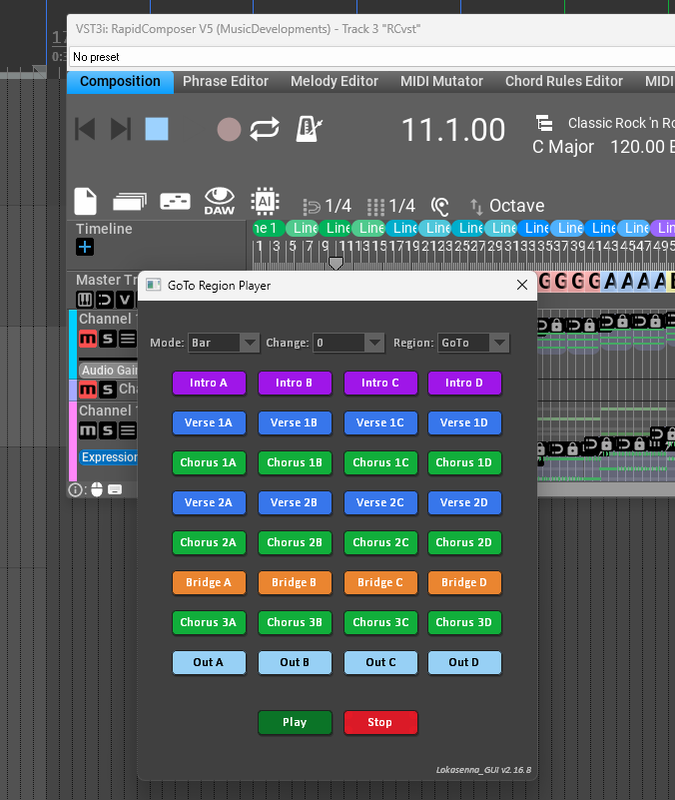Change note snap 1/4 setting
Image resolution: width=675 pixels, height=800 pixels.
tap(327, 206)
